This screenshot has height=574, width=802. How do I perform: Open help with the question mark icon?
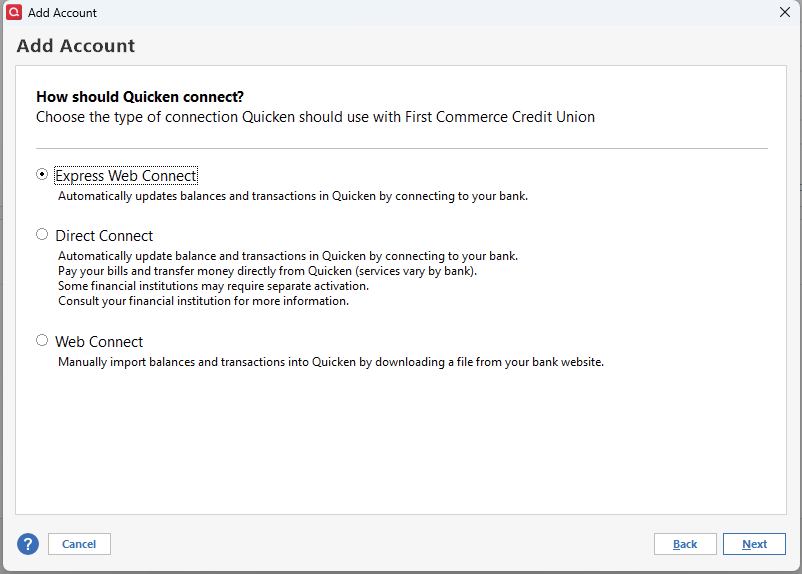click(28, 544)
